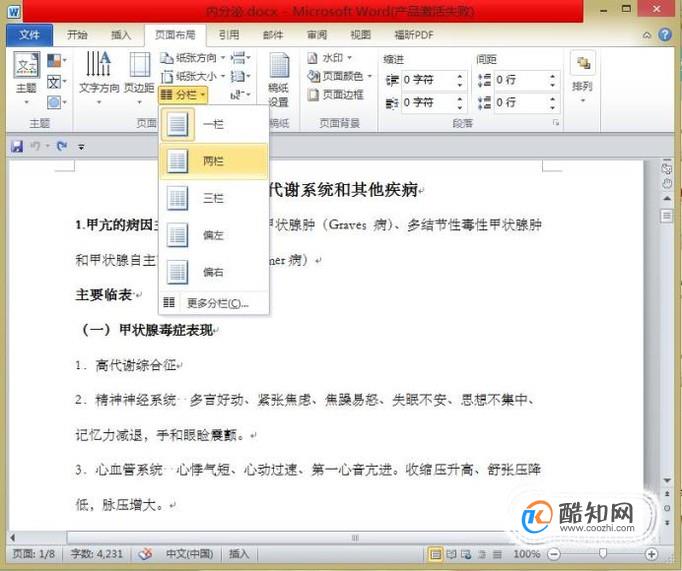Open the Paragraph dialog launcher
The height and width of the screenshot is (571, 682).
pos(555,123)
